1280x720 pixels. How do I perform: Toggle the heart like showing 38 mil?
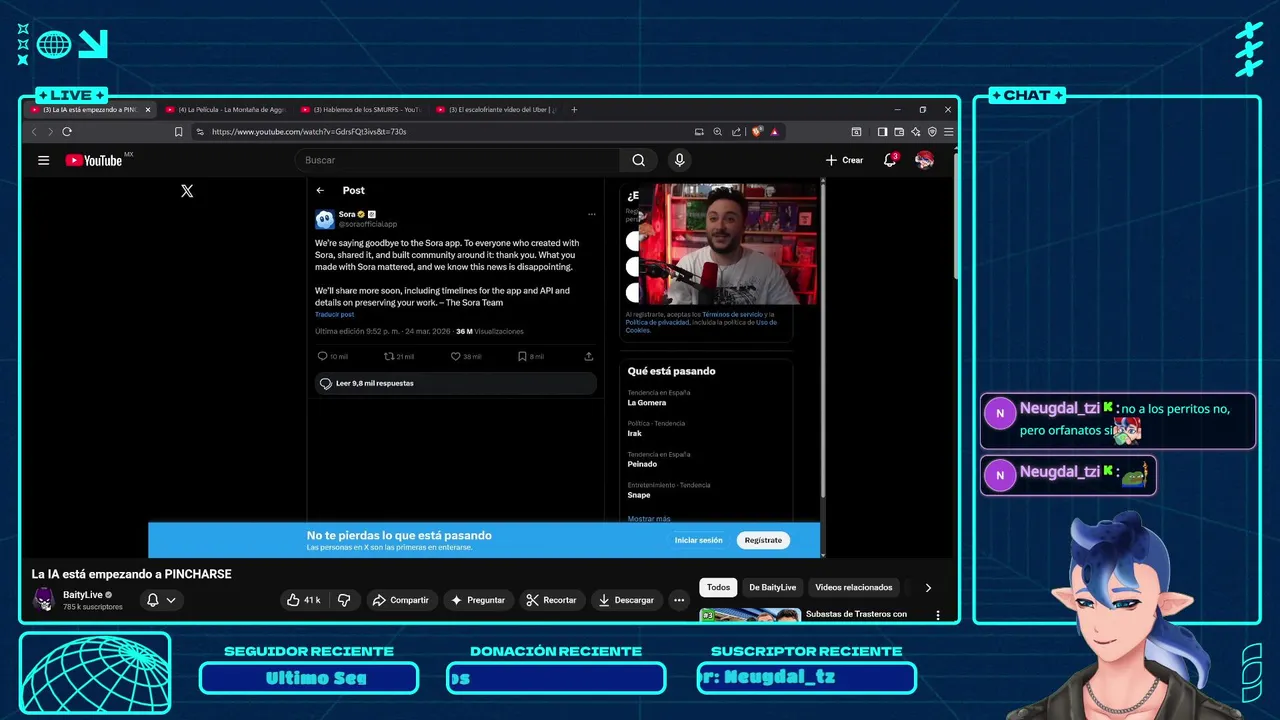coord(455,356)
